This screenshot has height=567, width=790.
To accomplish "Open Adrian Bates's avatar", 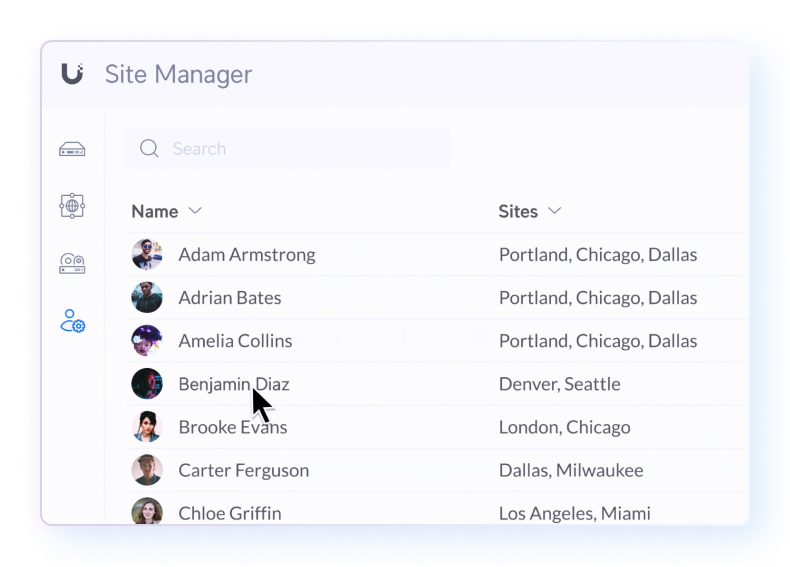I will [147, 297].
